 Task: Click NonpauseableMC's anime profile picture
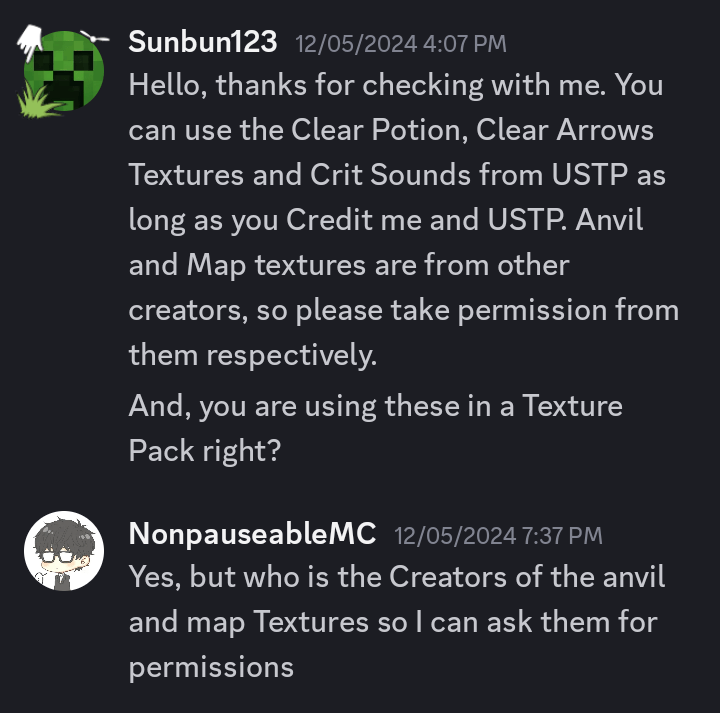click(64, 551)
